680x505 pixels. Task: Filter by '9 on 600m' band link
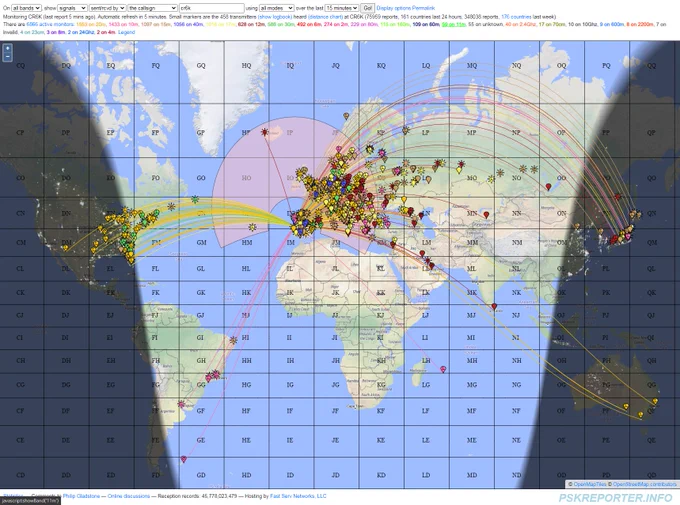[612, 24]
